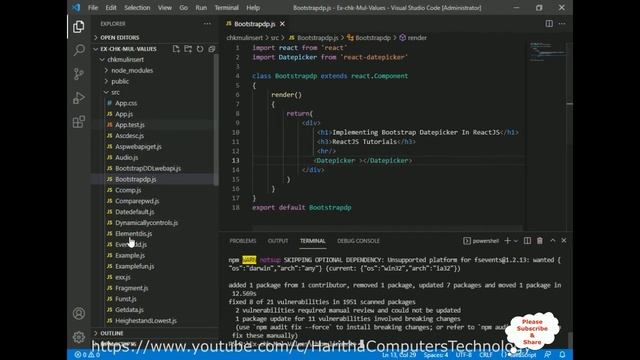The image size is (640, 360).
Task: Switch to the Problems panel tab
Action: (242, 241)
